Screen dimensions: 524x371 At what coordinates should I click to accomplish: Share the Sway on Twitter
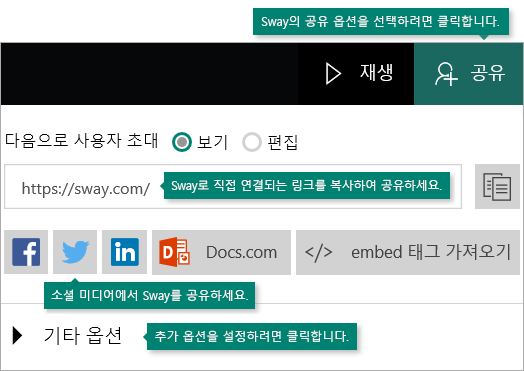[x=75, y=252]
